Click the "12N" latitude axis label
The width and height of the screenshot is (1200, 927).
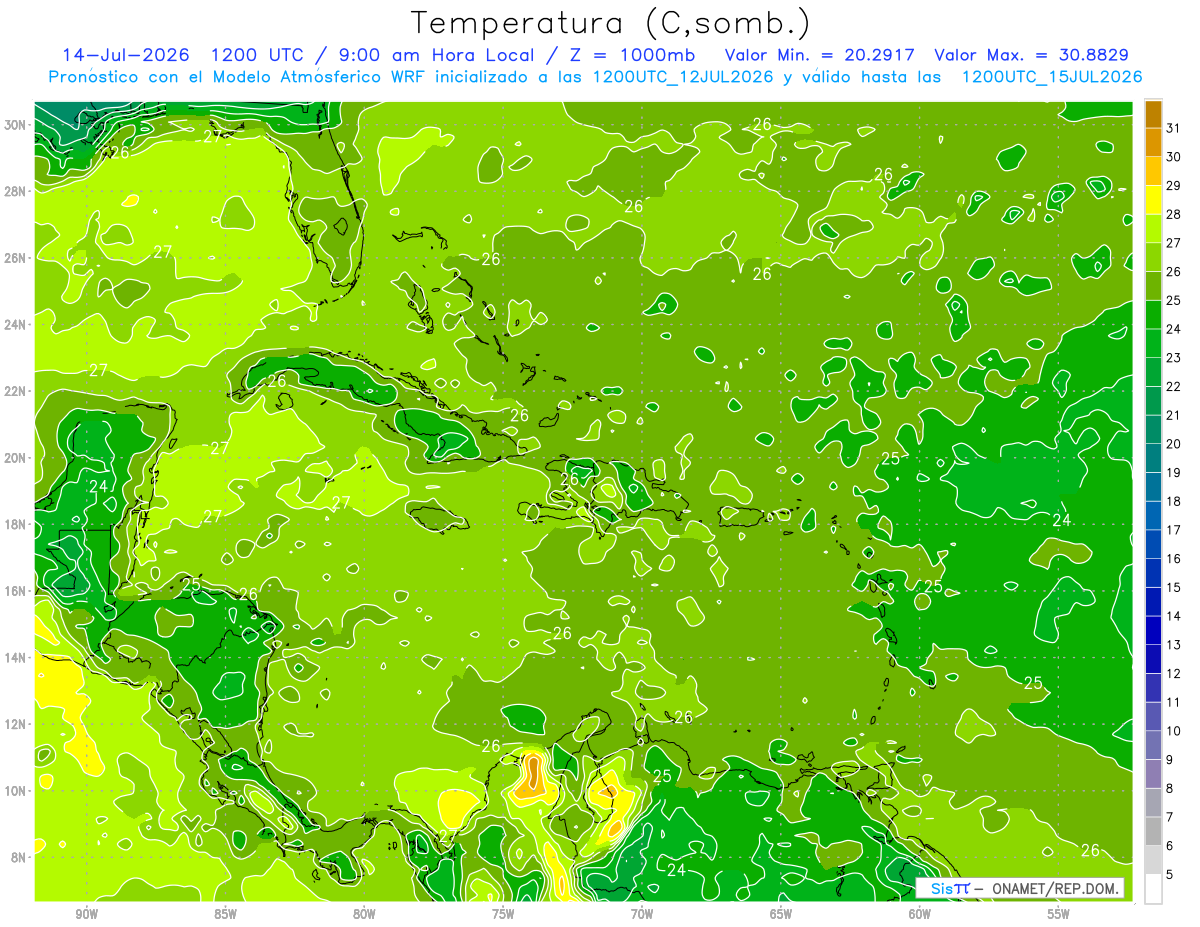[15, 724]
